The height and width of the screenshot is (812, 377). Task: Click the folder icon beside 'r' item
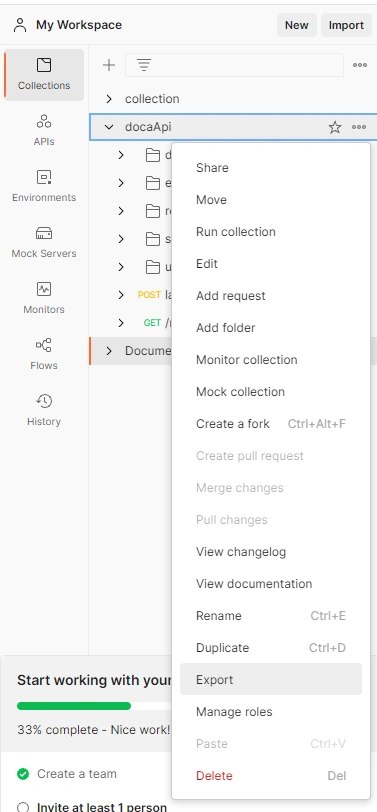click(x=152, y=211)
